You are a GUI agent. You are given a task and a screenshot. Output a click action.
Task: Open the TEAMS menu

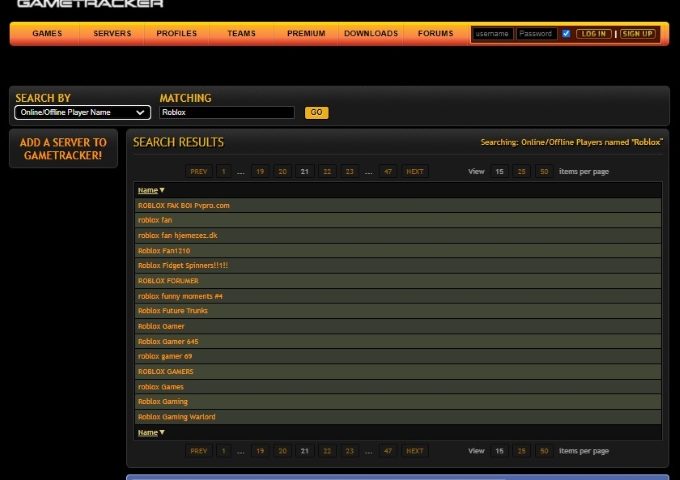click(x=241, y=33)
